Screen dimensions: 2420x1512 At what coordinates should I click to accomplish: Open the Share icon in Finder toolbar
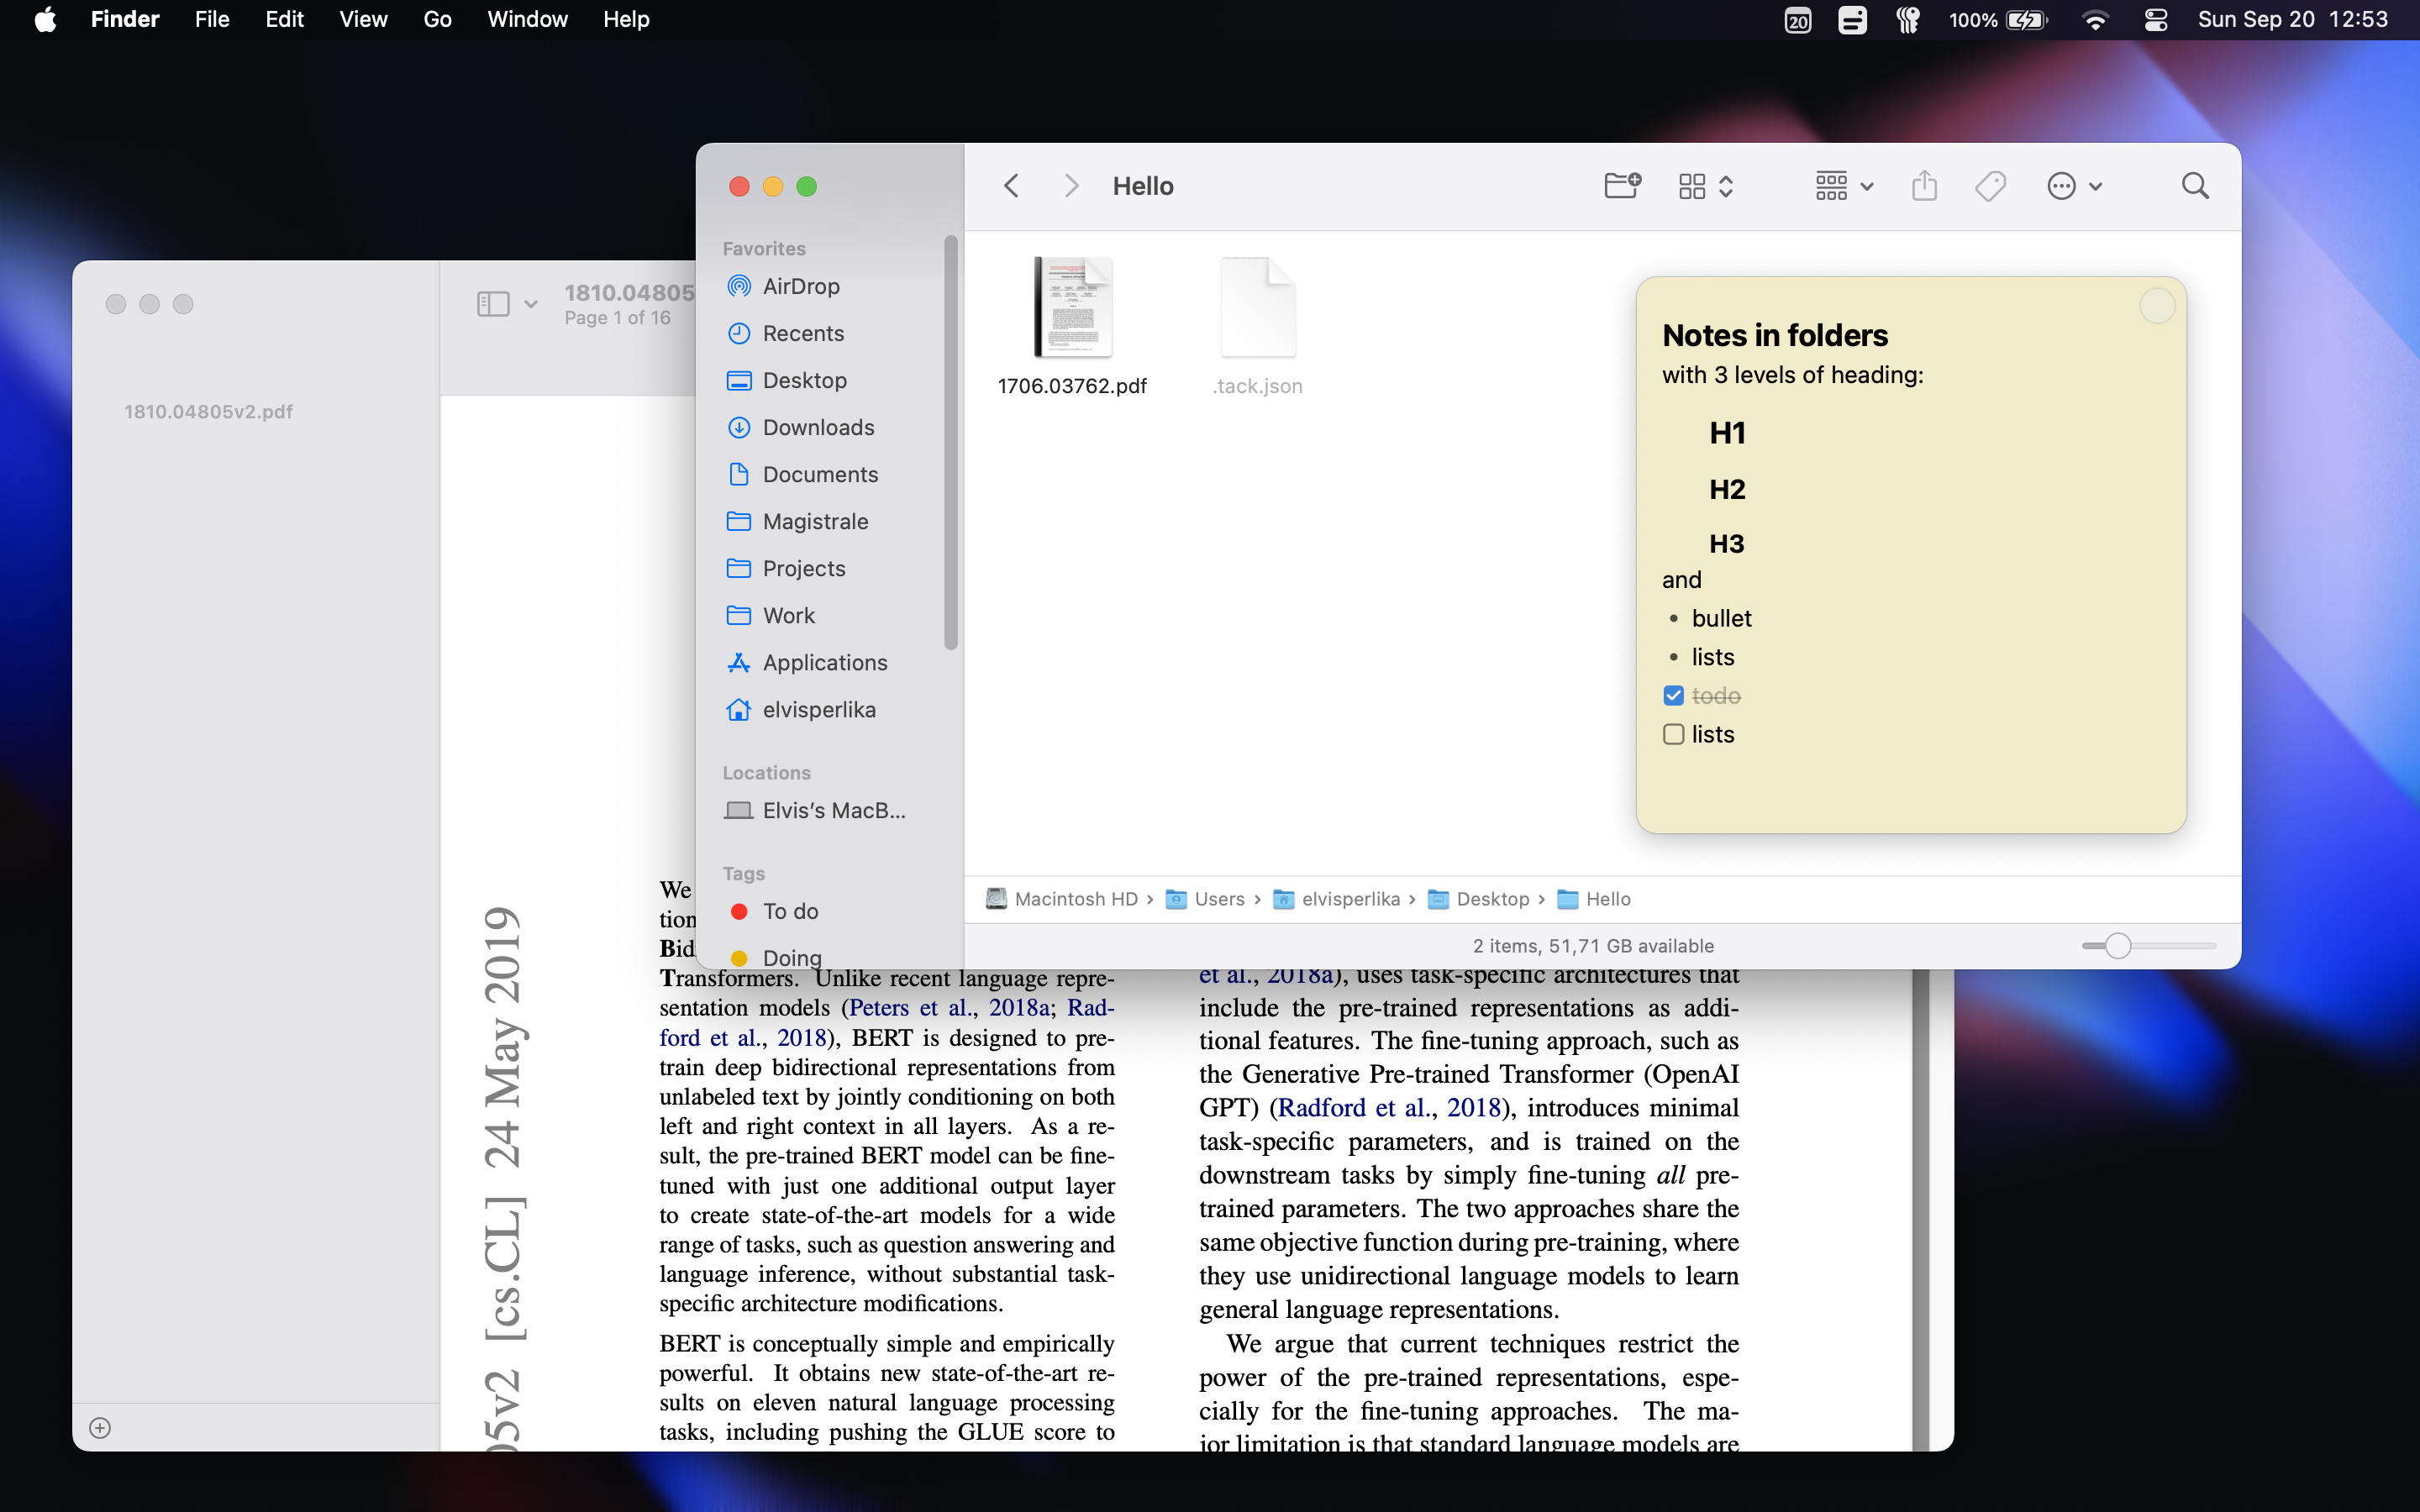coord(1924,186)
